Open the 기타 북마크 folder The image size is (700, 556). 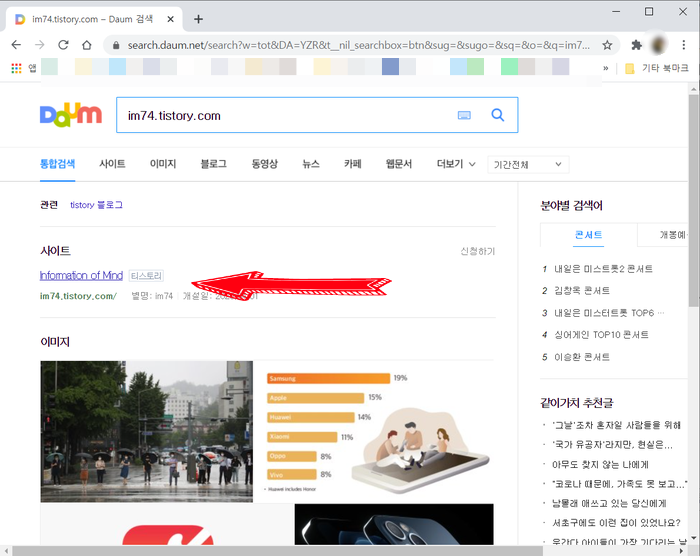[x=657, y=68]
